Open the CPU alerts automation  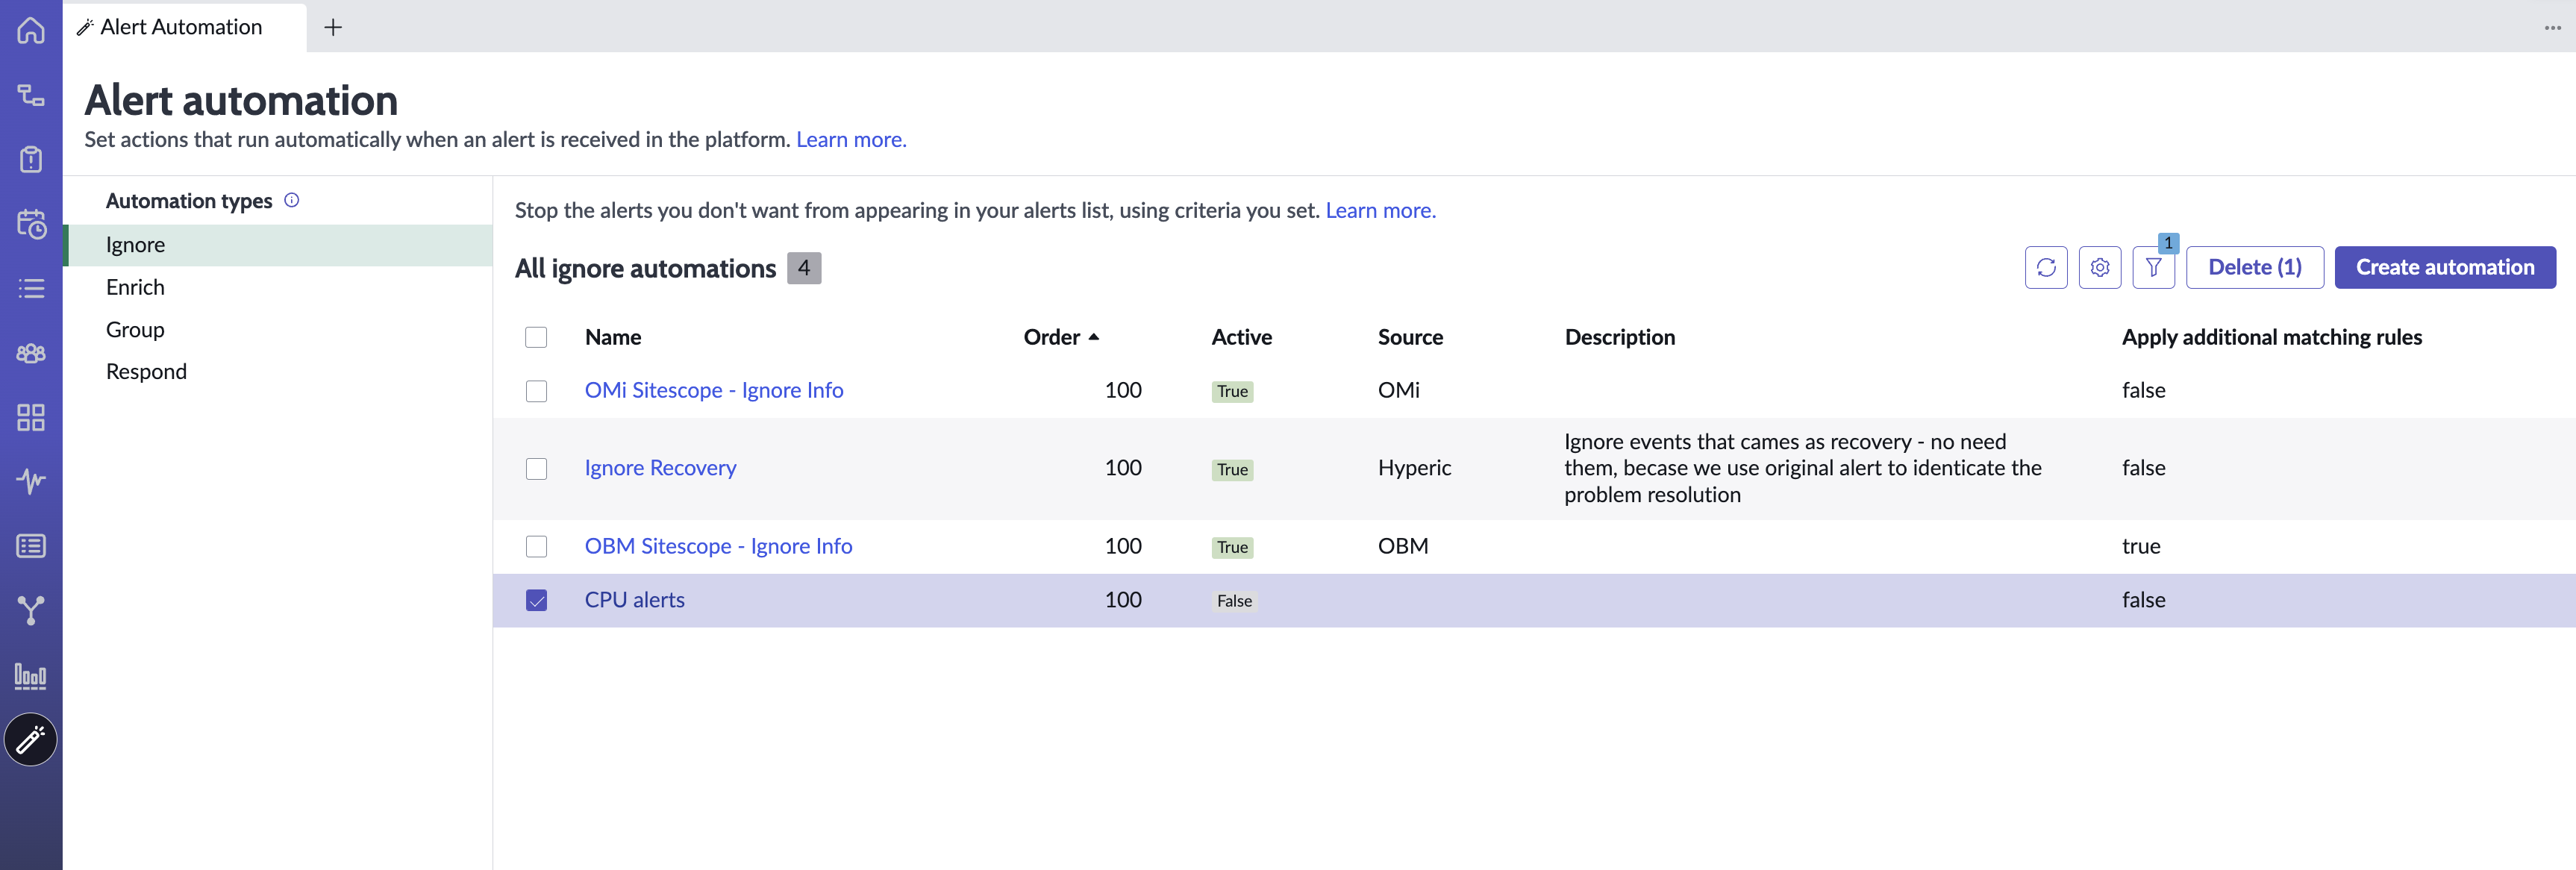click(x=634, y=600)
